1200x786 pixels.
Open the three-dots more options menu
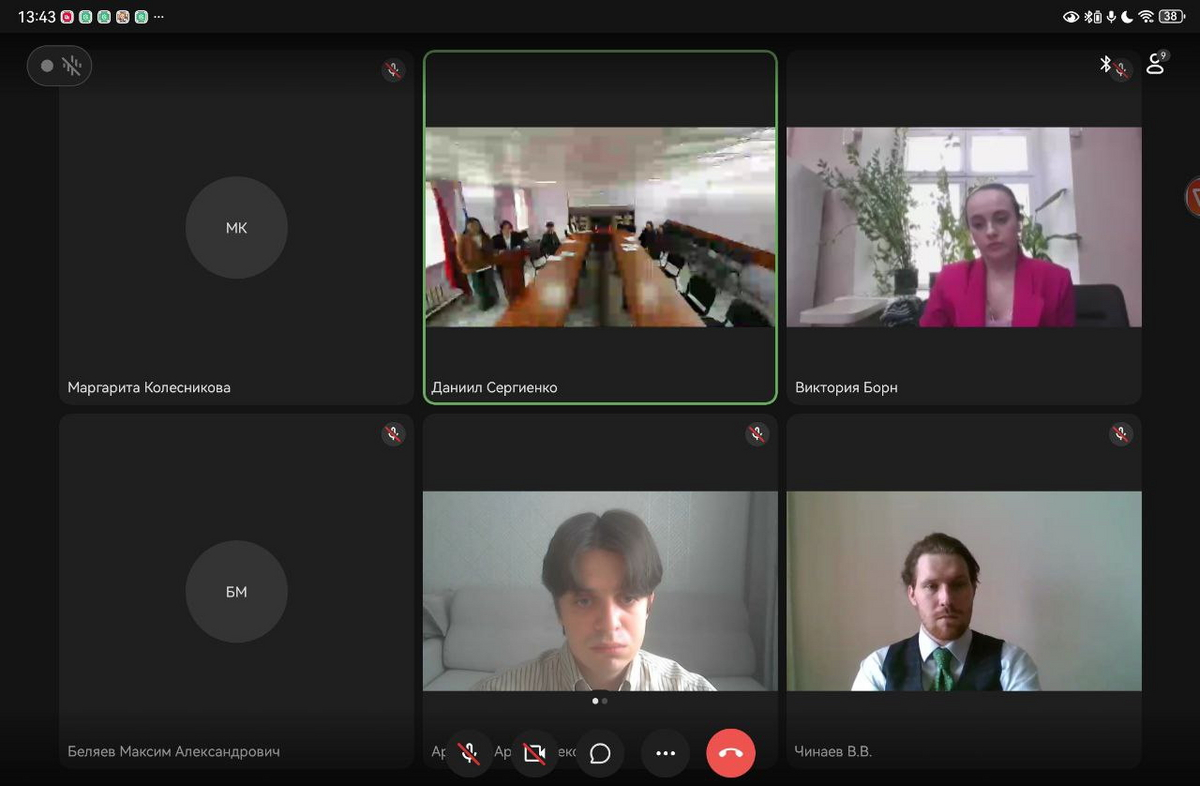(x=665, y=753)
